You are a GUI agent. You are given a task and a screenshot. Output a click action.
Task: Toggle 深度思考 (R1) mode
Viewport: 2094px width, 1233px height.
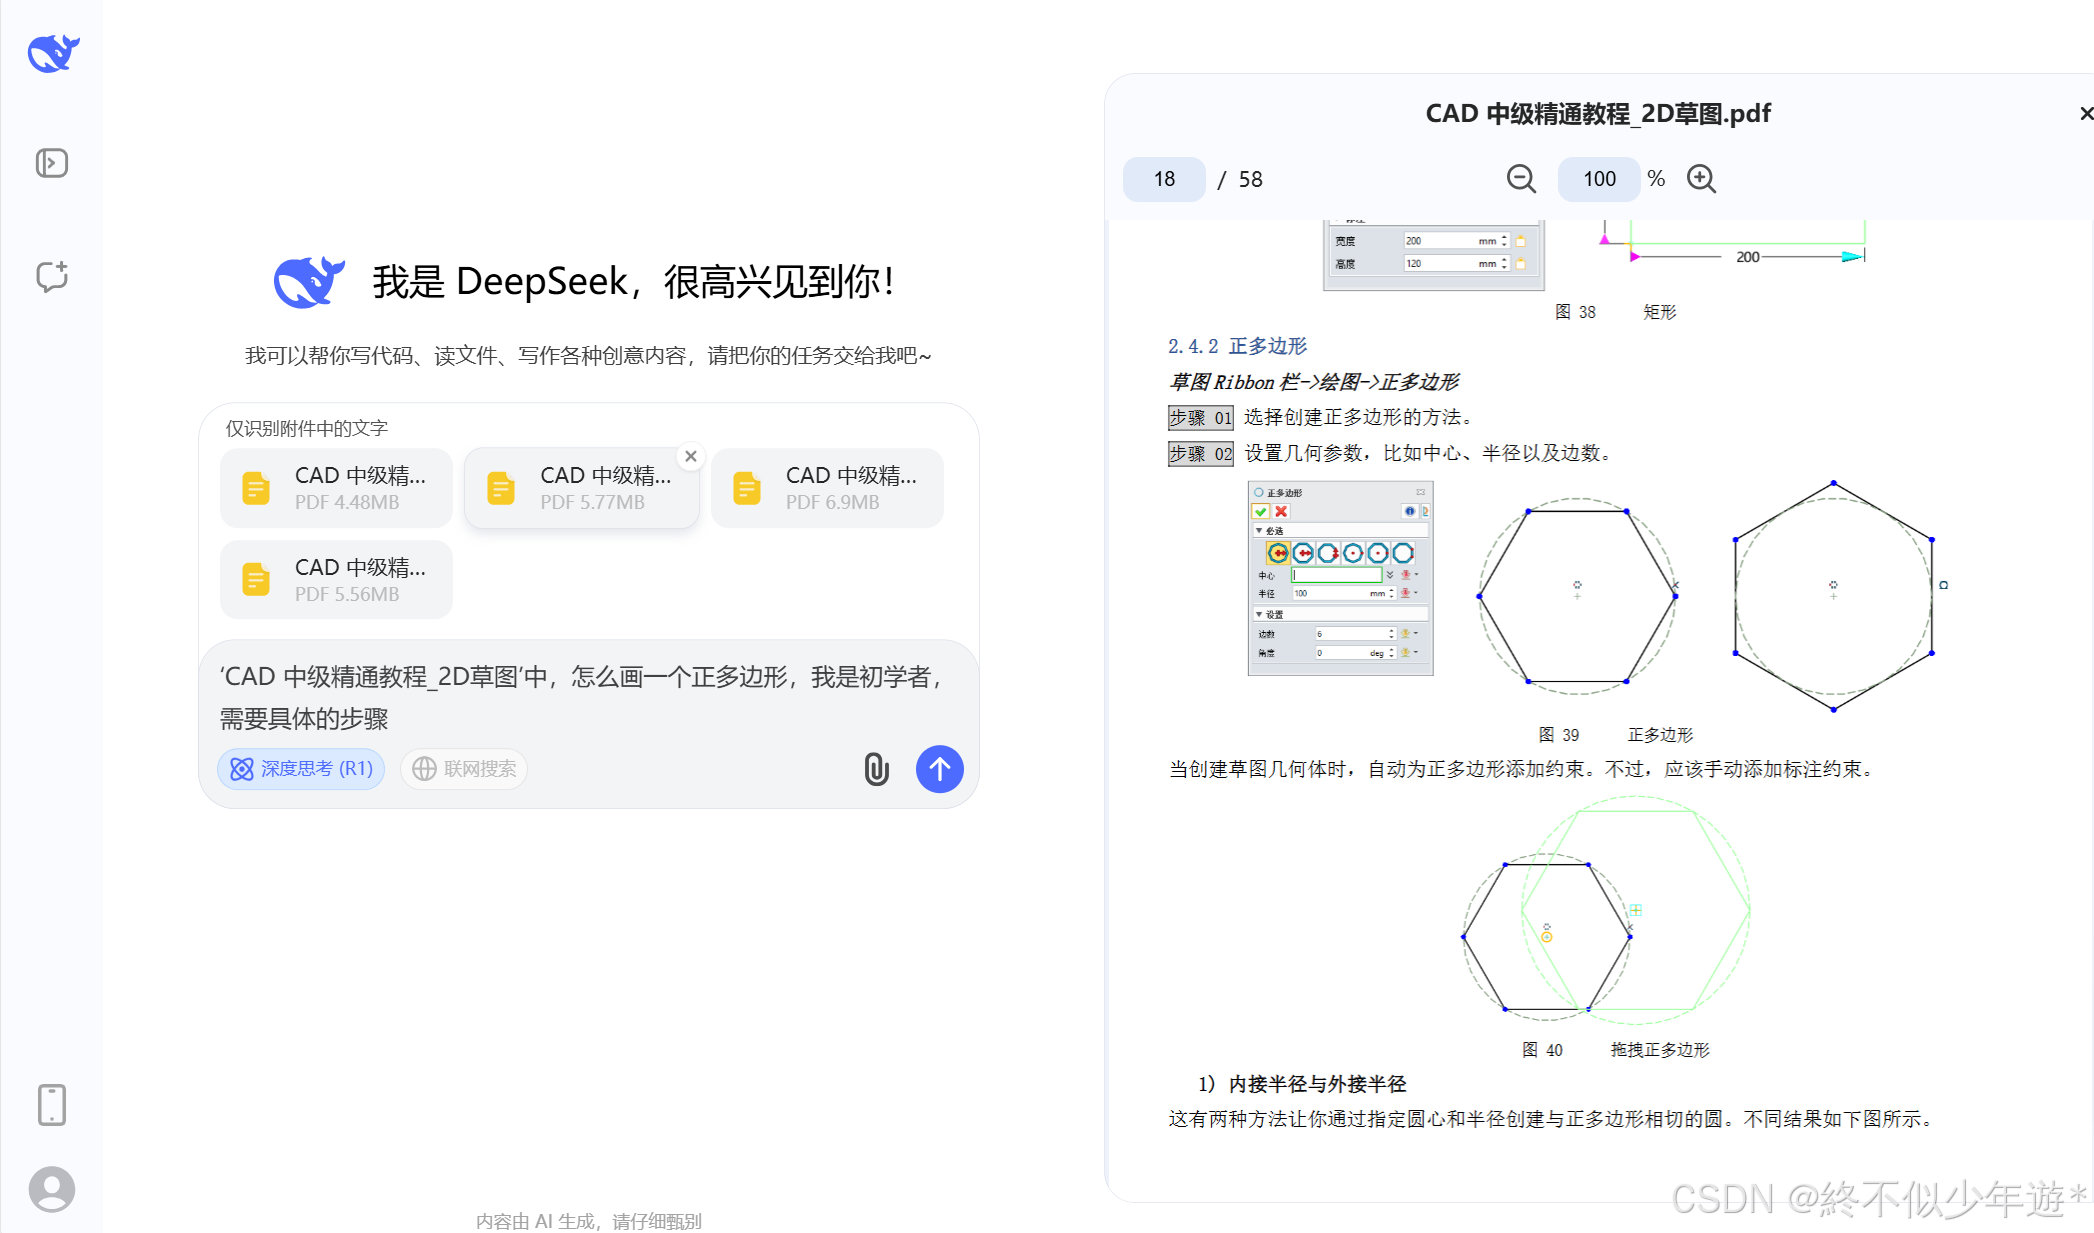point(301,769)
